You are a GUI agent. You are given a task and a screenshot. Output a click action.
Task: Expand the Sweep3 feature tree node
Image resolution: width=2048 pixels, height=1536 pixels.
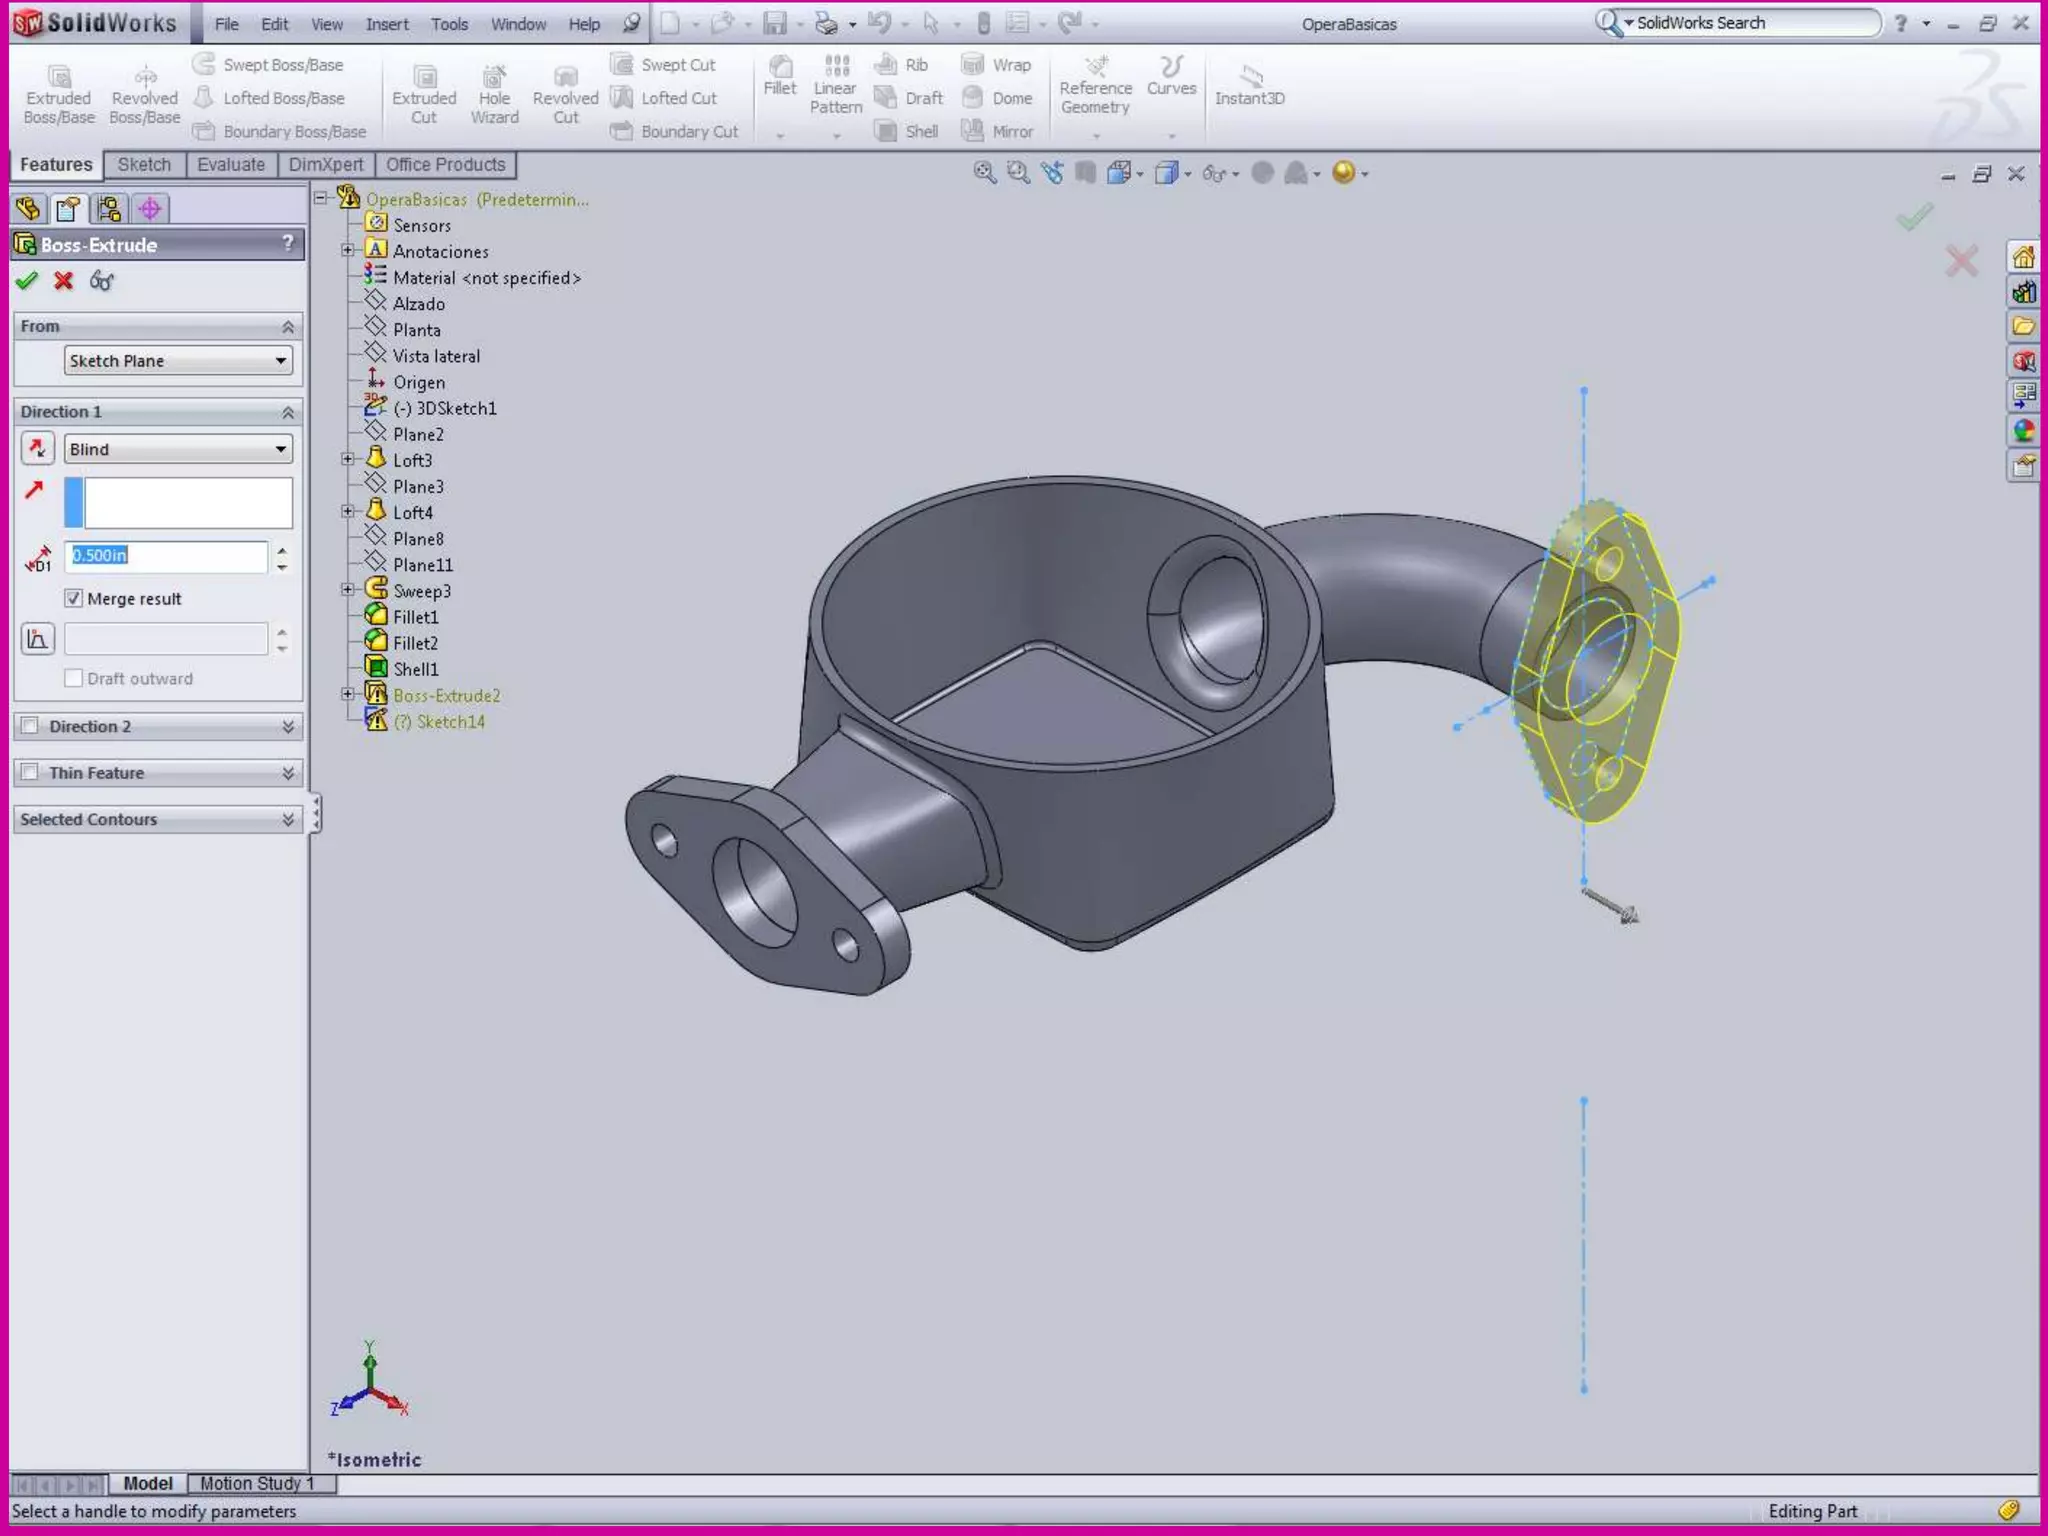pos(348,590)
